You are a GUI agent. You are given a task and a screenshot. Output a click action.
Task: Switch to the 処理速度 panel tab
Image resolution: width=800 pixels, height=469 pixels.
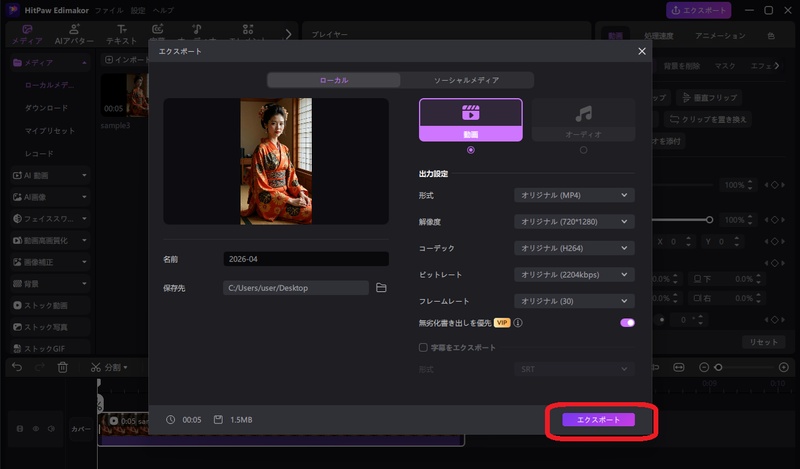658,36
